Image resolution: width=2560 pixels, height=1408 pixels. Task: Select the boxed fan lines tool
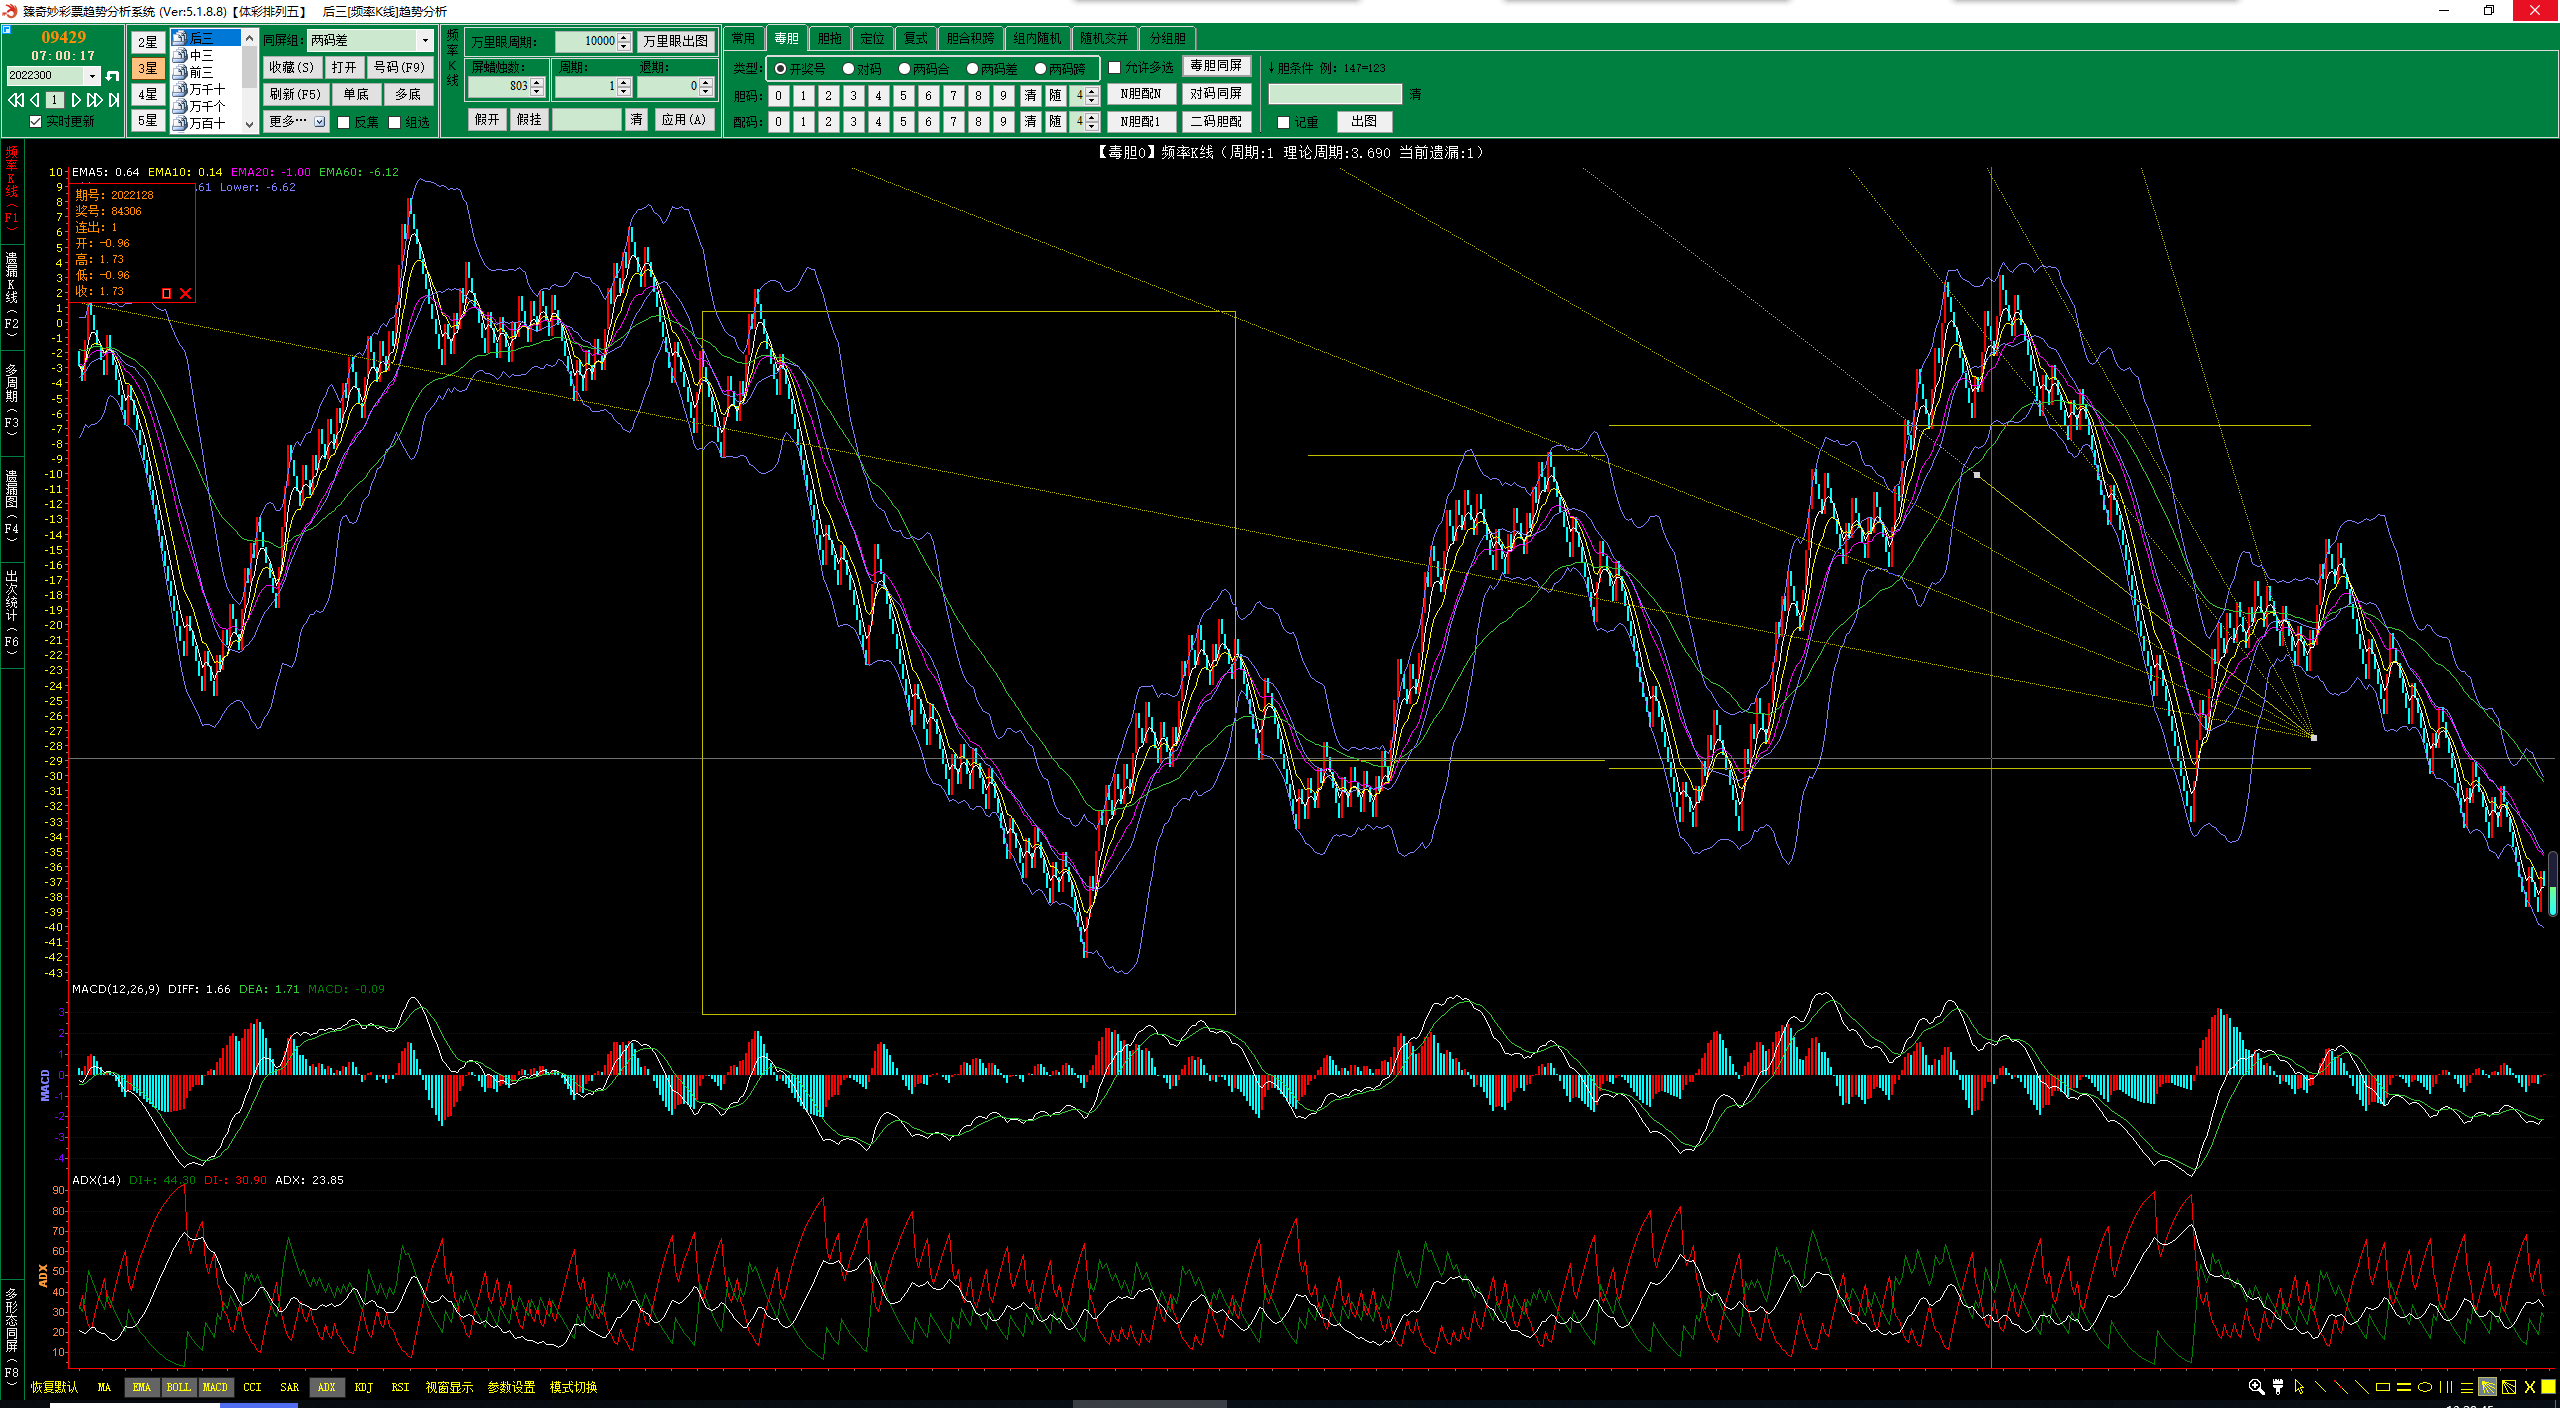2509,1387
